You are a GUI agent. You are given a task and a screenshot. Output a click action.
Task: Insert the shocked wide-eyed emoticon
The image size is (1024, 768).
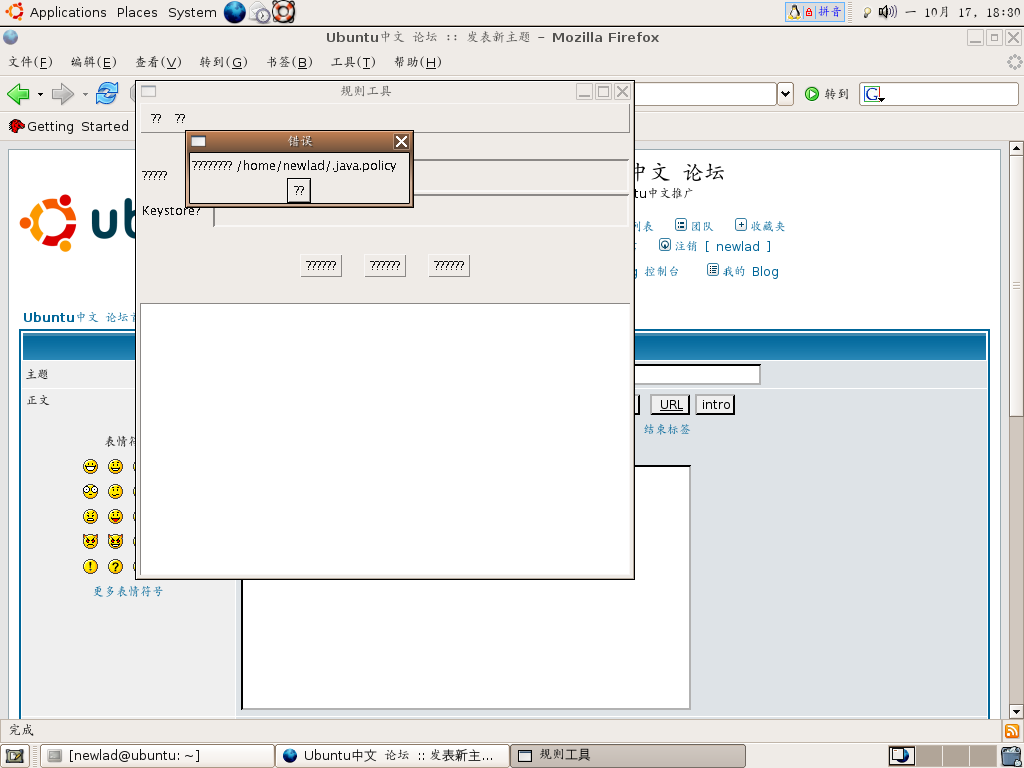tap(90, 491)
